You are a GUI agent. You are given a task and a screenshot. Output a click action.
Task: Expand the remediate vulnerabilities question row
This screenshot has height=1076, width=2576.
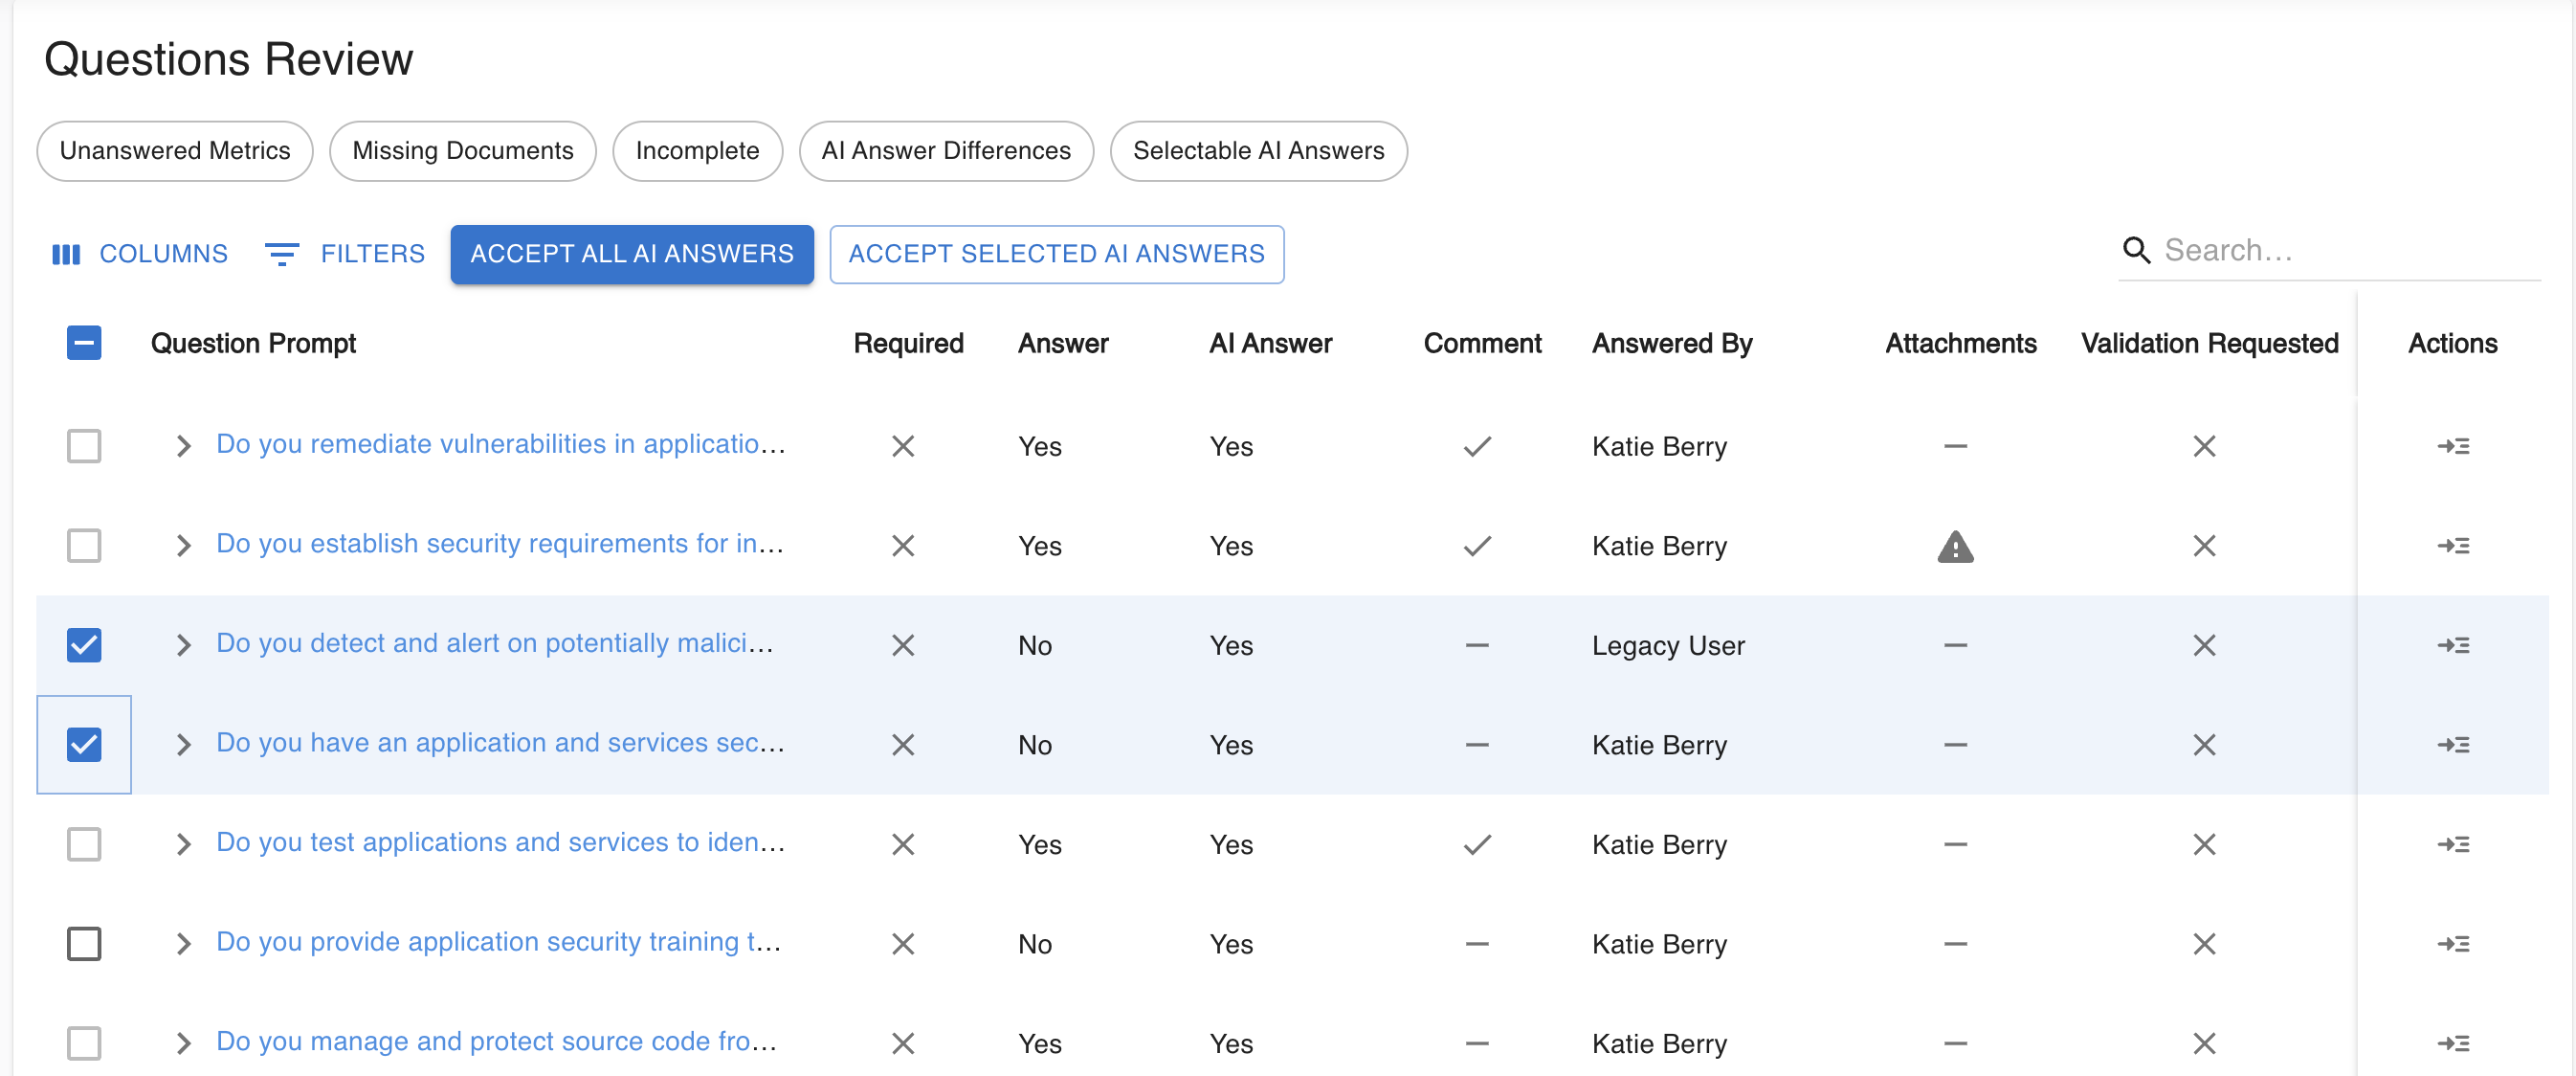[183, 446]
